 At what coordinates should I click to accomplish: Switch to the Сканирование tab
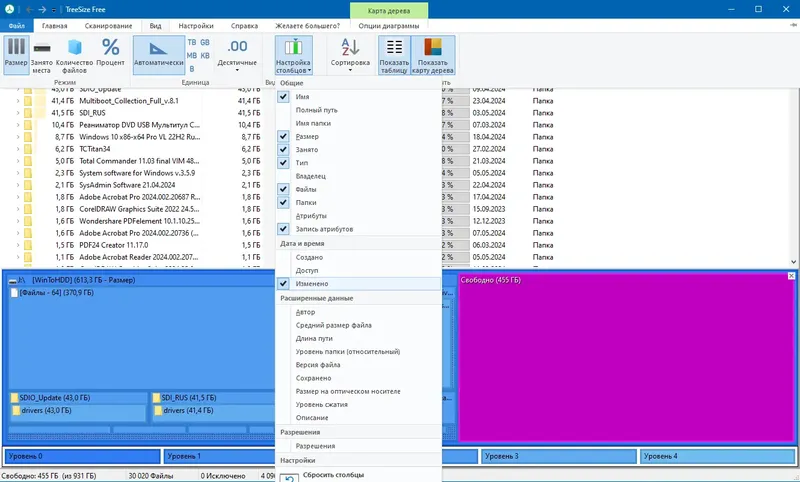108,26
